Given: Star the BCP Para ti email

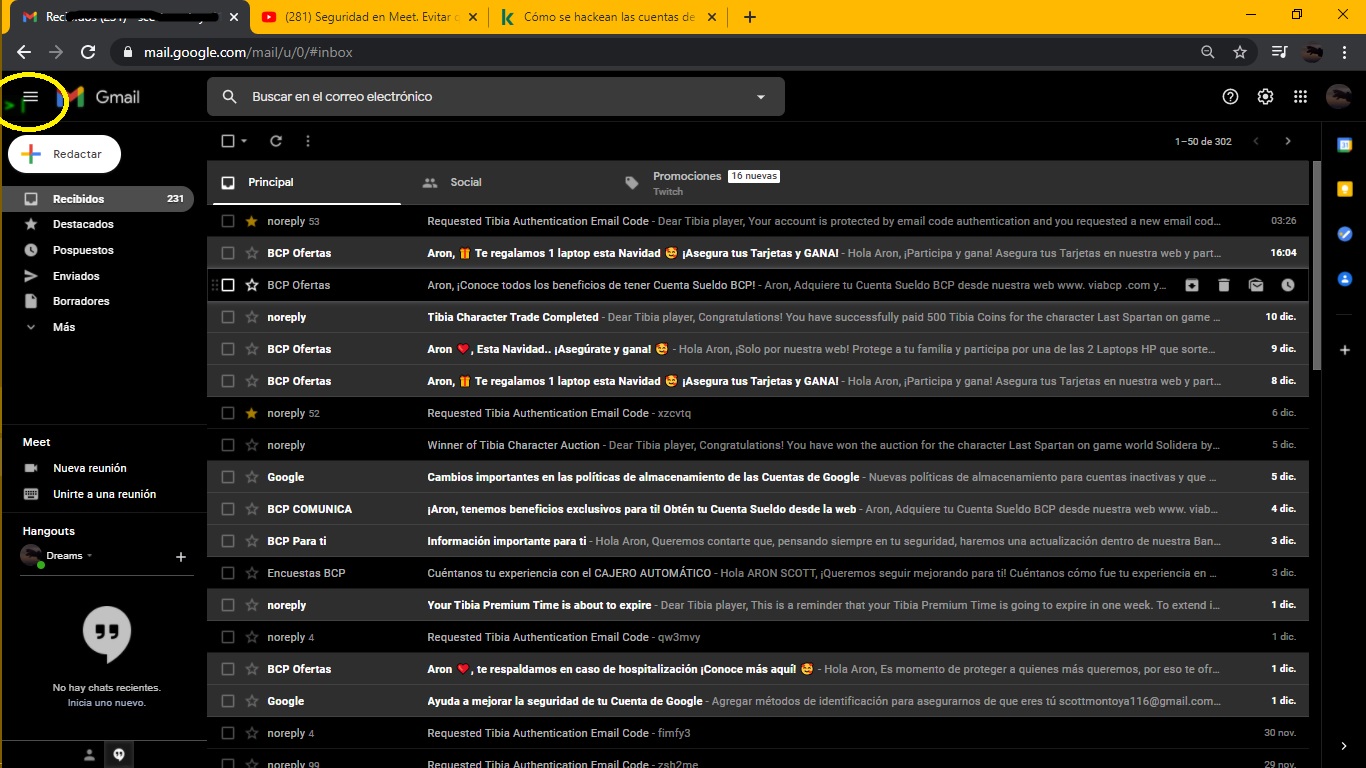Looking at the screenshot, I should click(x=252, y=541).
